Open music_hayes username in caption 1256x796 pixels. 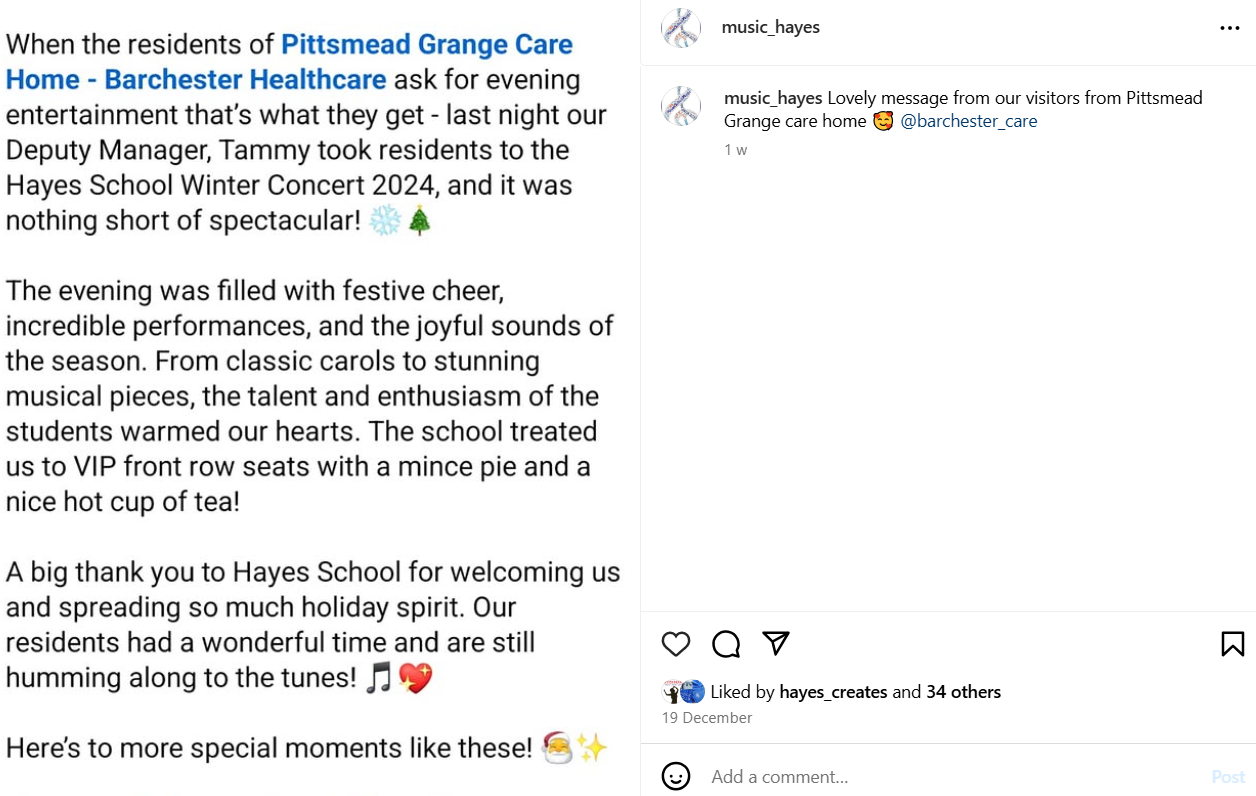coord(773,98)
